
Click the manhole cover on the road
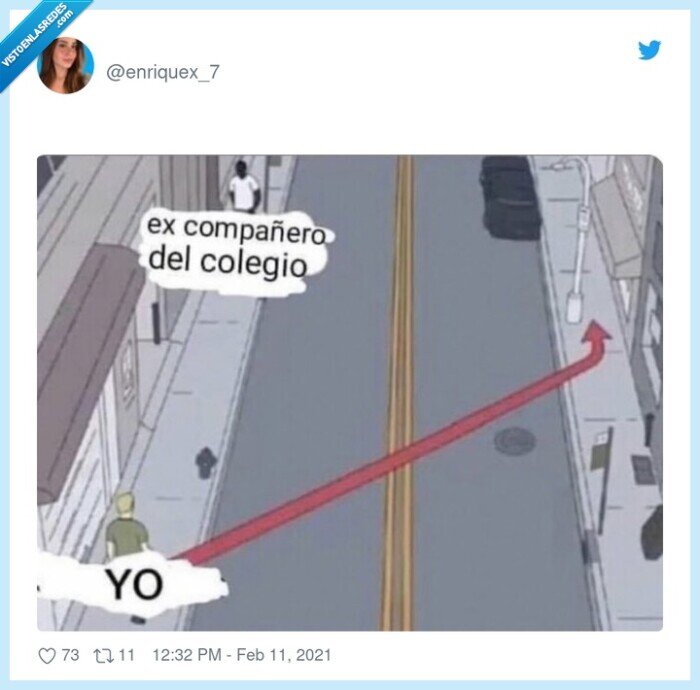click(x=515, y=441)
